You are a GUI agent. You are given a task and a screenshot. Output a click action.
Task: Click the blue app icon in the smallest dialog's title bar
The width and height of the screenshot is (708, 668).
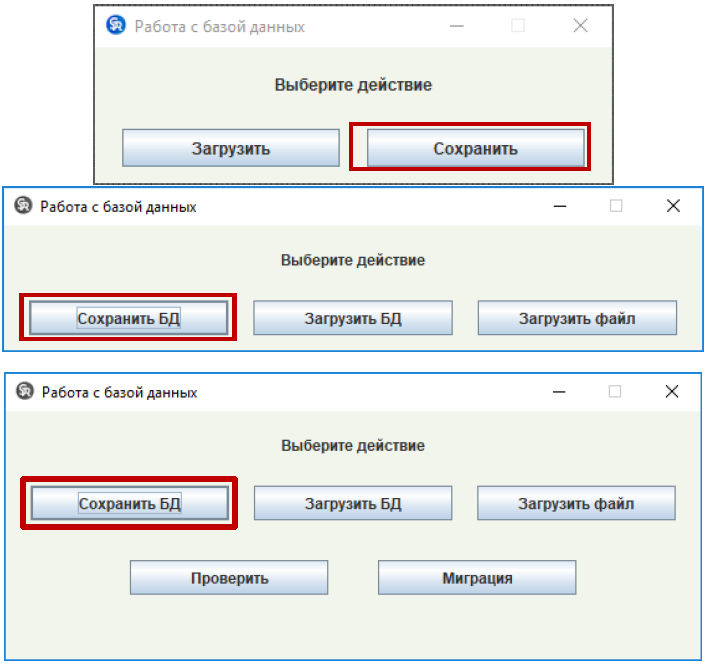click(x=116, y=26)
